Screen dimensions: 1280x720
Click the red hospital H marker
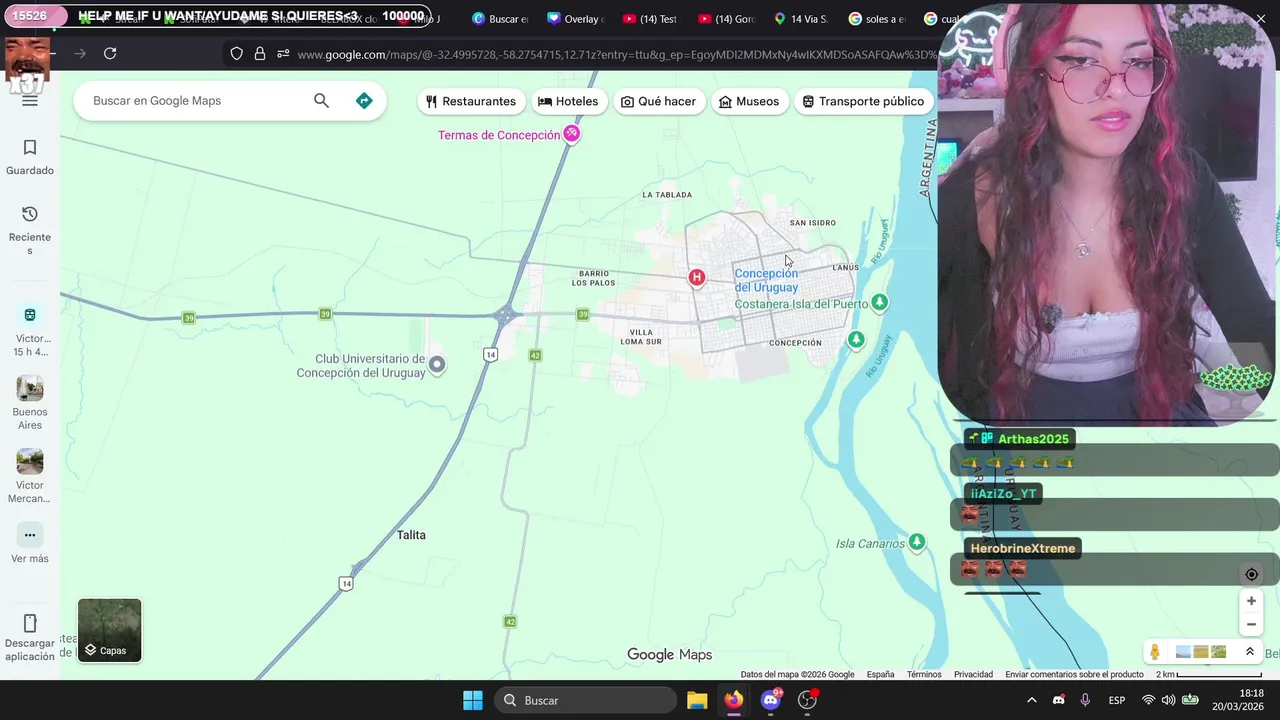point(697,277)
